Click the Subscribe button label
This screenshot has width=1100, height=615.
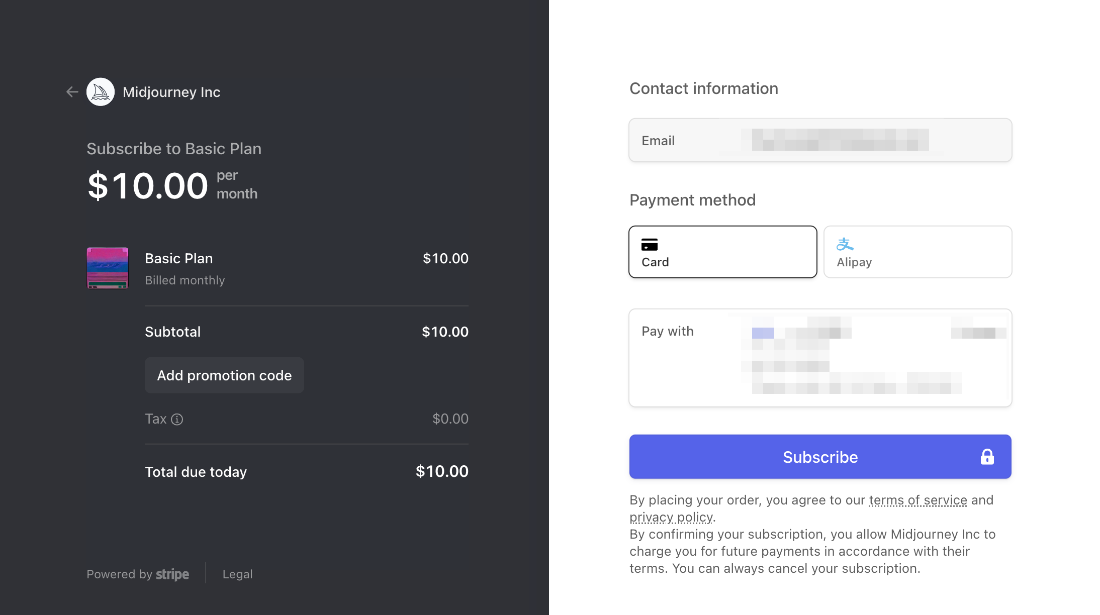[x=820, y=457]
